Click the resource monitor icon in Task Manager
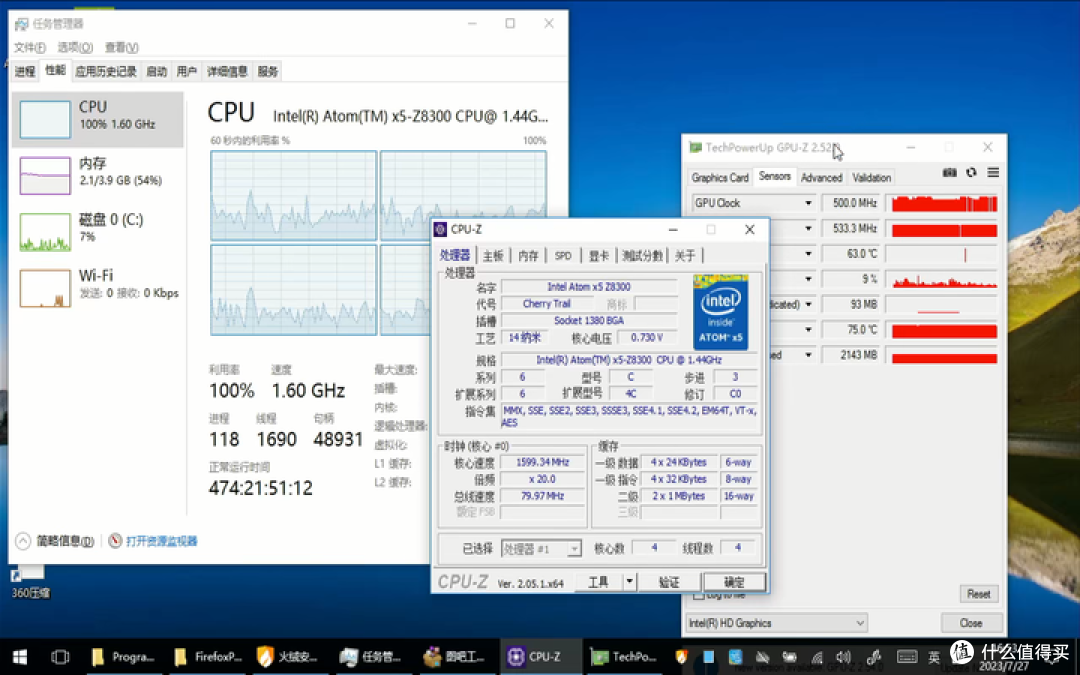The width and height of the screenshot is (1080, 675). tap(115, 541)
